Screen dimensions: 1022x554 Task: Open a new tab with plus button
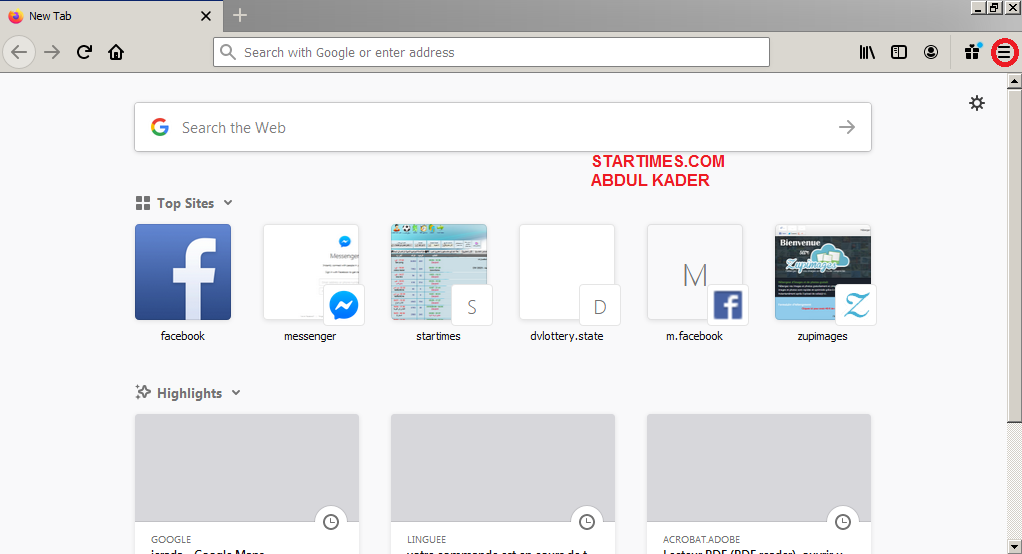point(240,15)
